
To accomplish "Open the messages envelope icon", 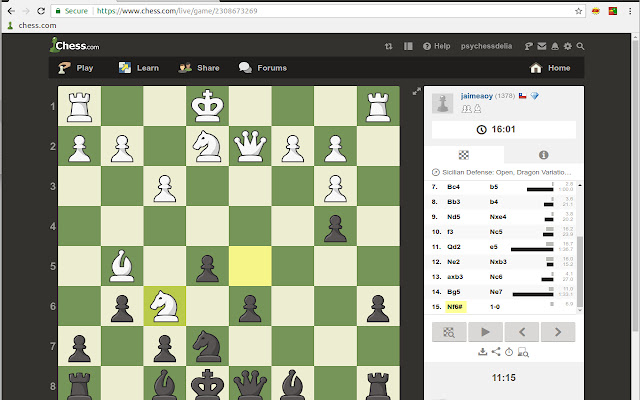I will coord(541,46).
